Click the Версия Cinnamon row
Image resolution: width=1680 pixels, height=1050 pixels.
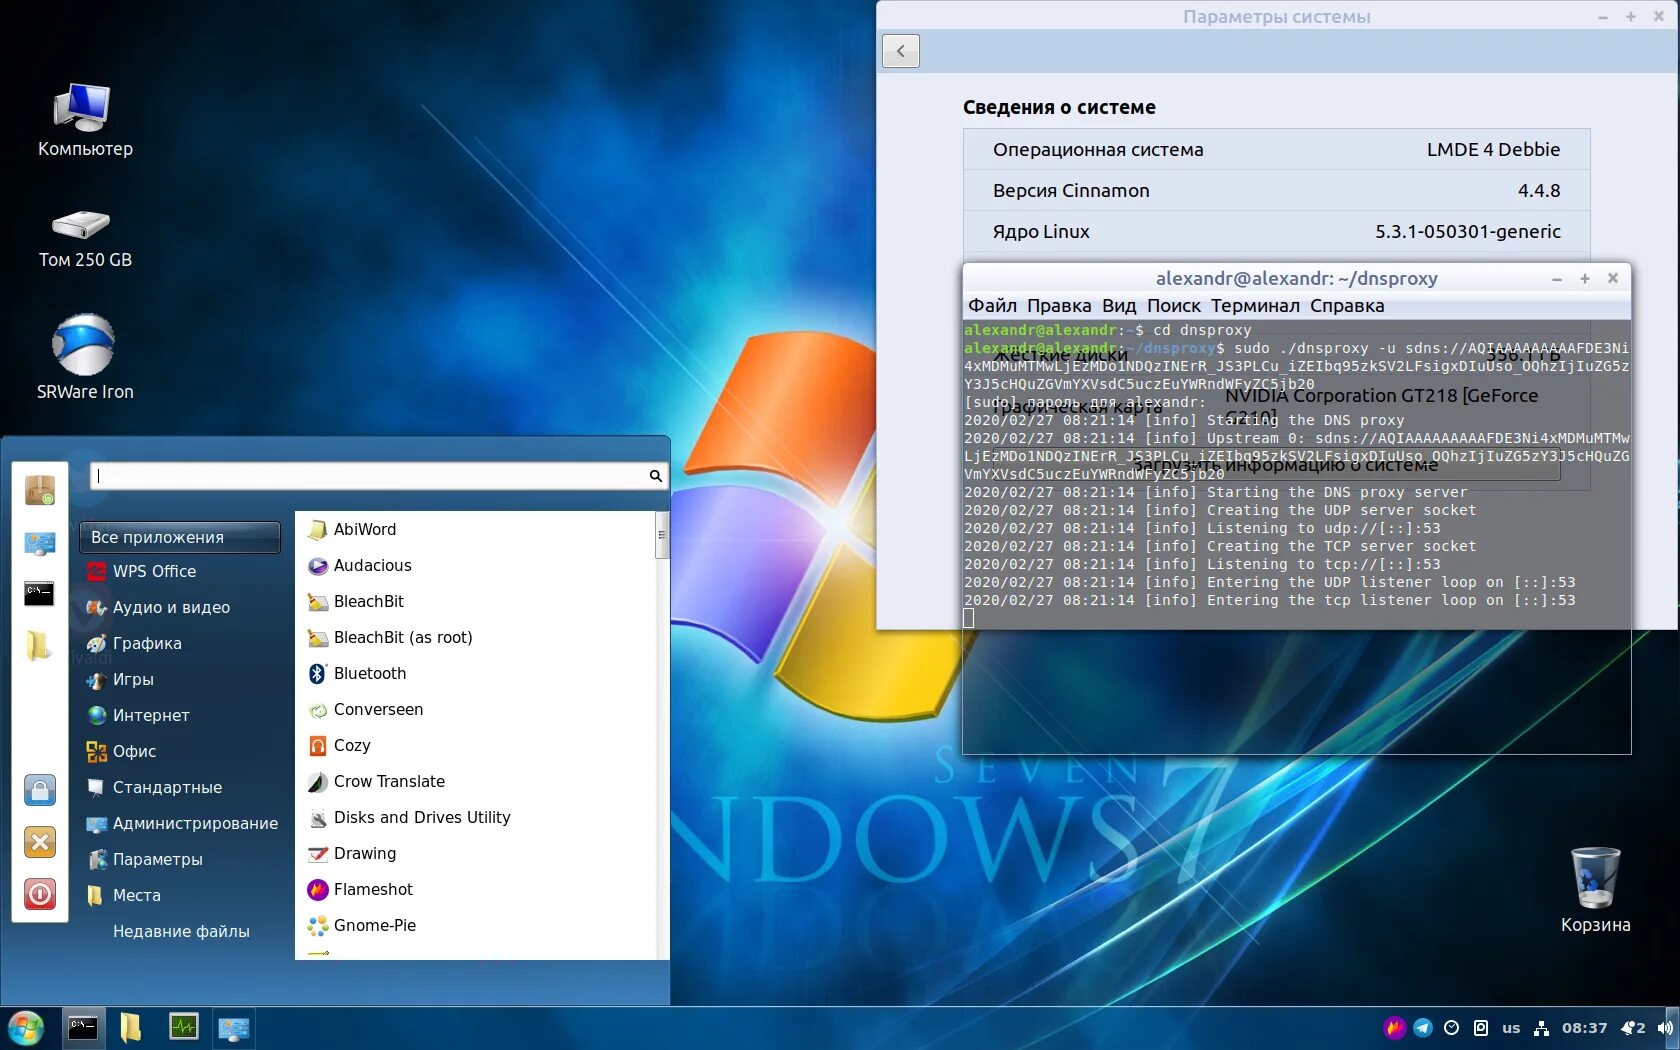pos(1276,190)
